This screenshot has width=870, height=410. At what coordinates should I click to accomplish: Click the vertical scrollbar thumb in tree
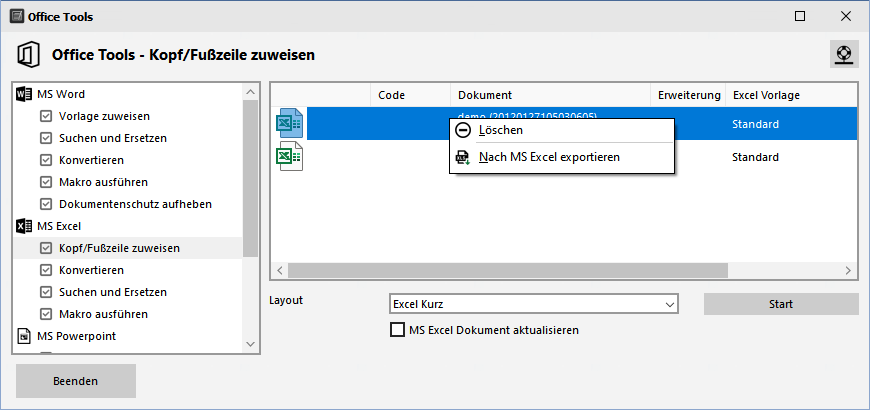250,179
